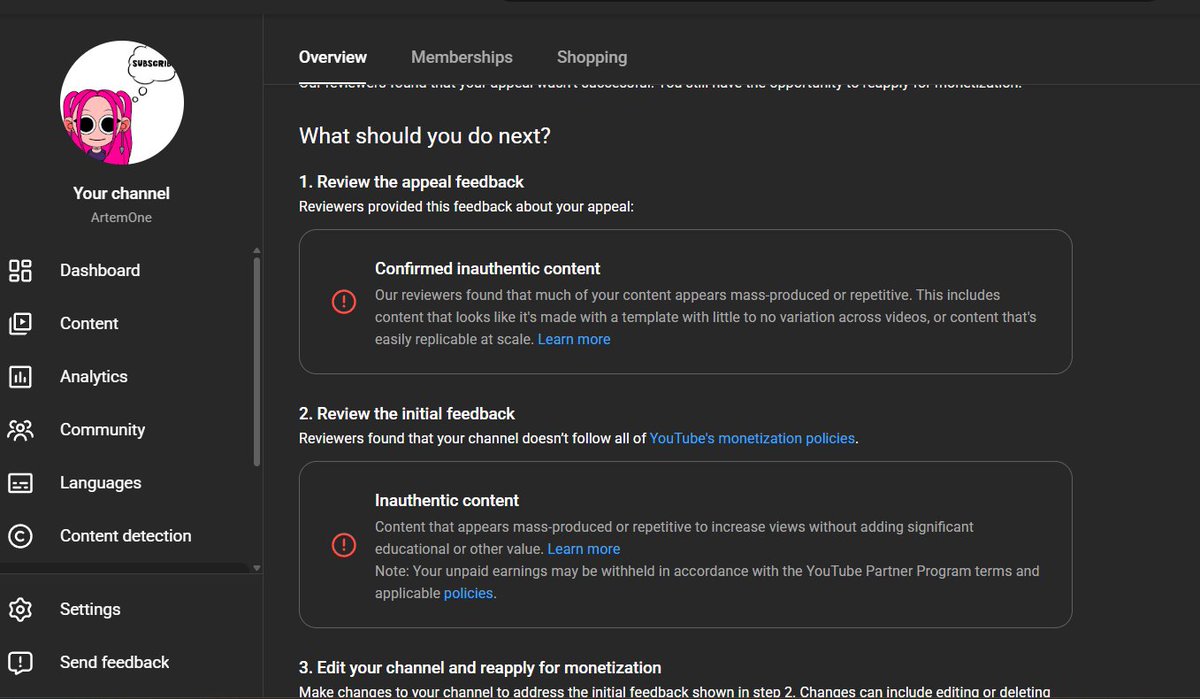
Task: Open the 'policies' link after 'applicable'
Action: tap(468, 593)
